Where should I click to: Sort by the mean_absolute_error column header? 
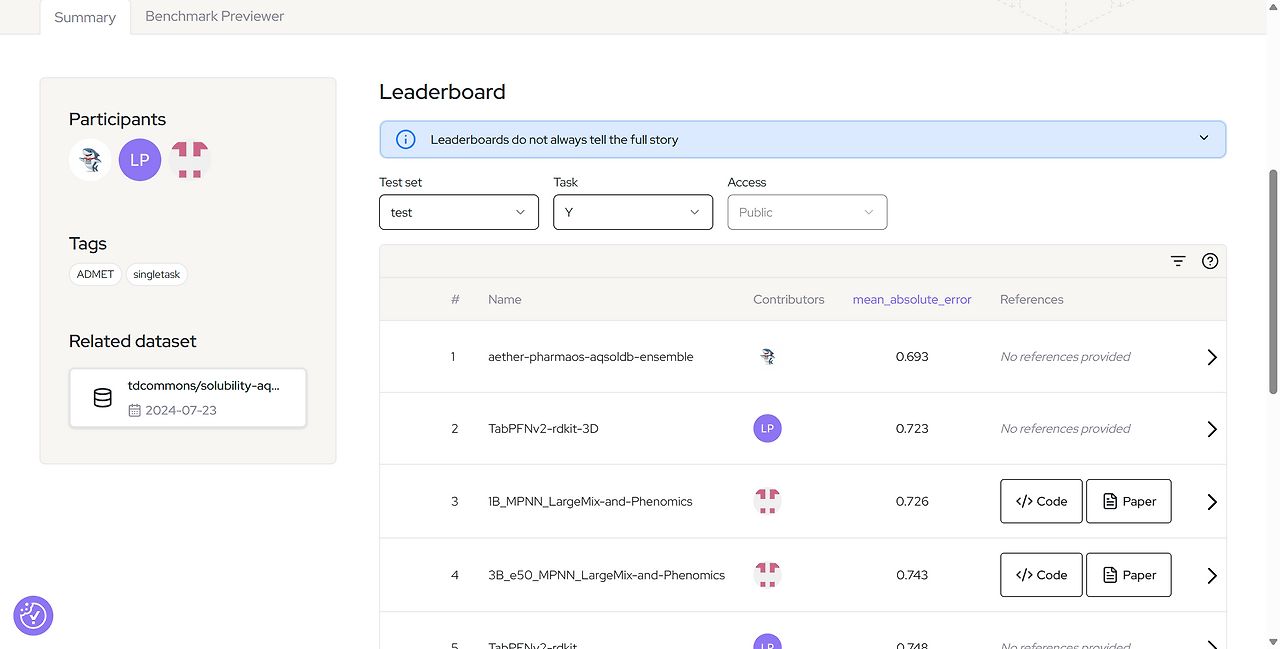point(912,299)
